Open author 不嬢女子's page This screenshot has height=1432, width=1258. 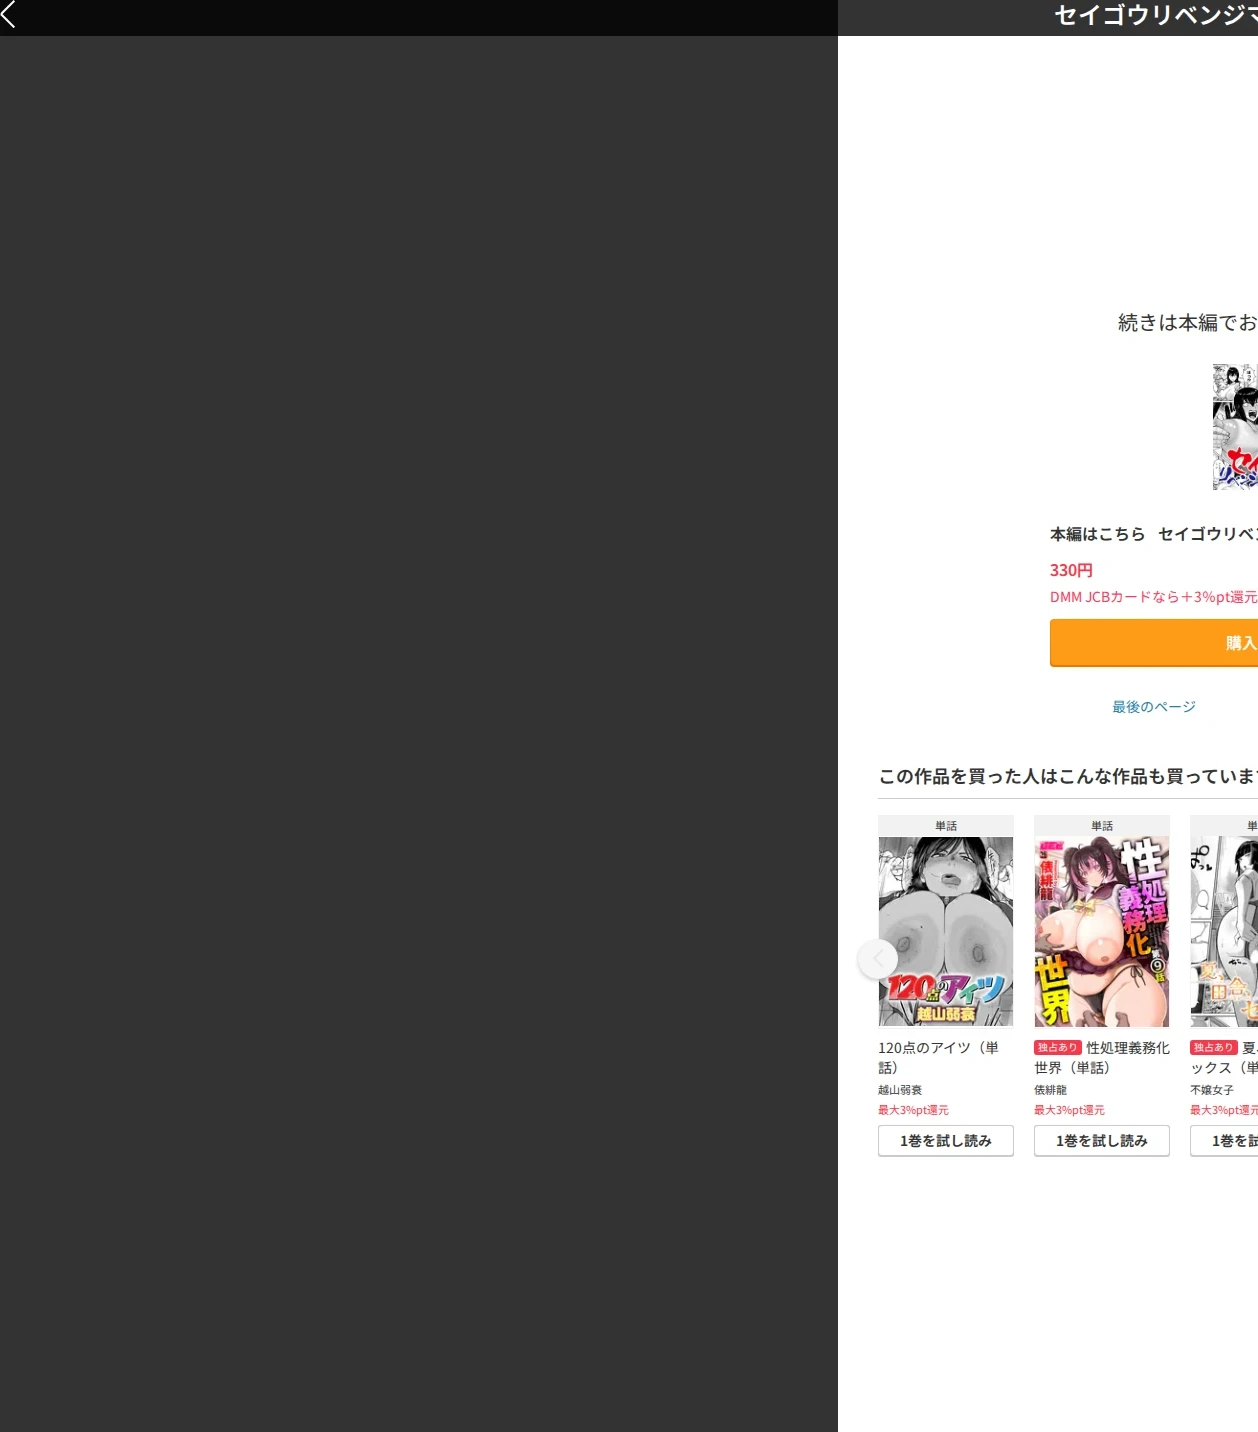[1212, 1090]
